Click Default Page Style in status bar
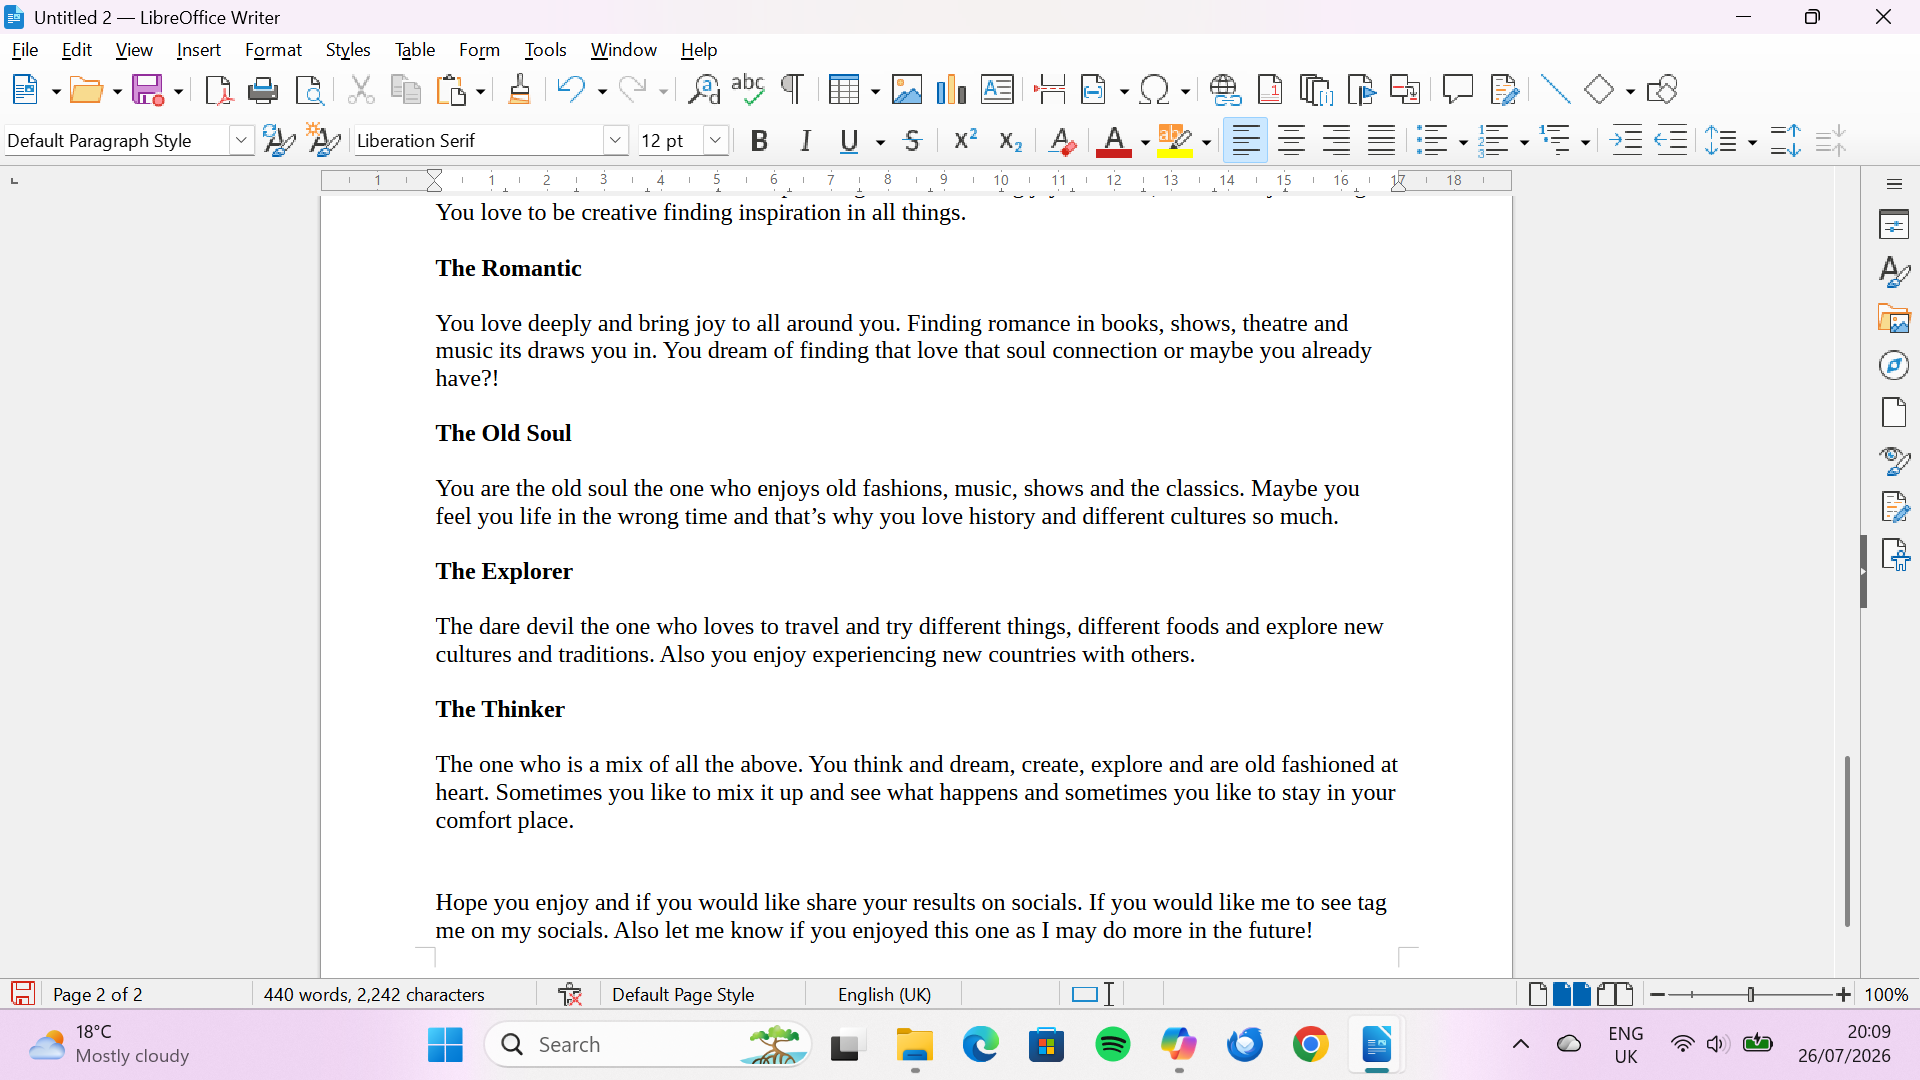 [683, 995]
